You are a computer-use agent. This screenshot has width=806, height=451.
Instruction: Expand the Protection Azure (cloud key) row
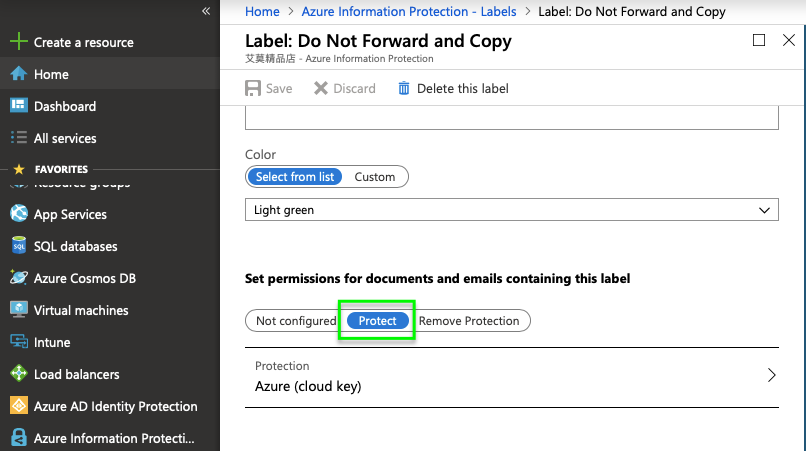click(x=511, y=377)
